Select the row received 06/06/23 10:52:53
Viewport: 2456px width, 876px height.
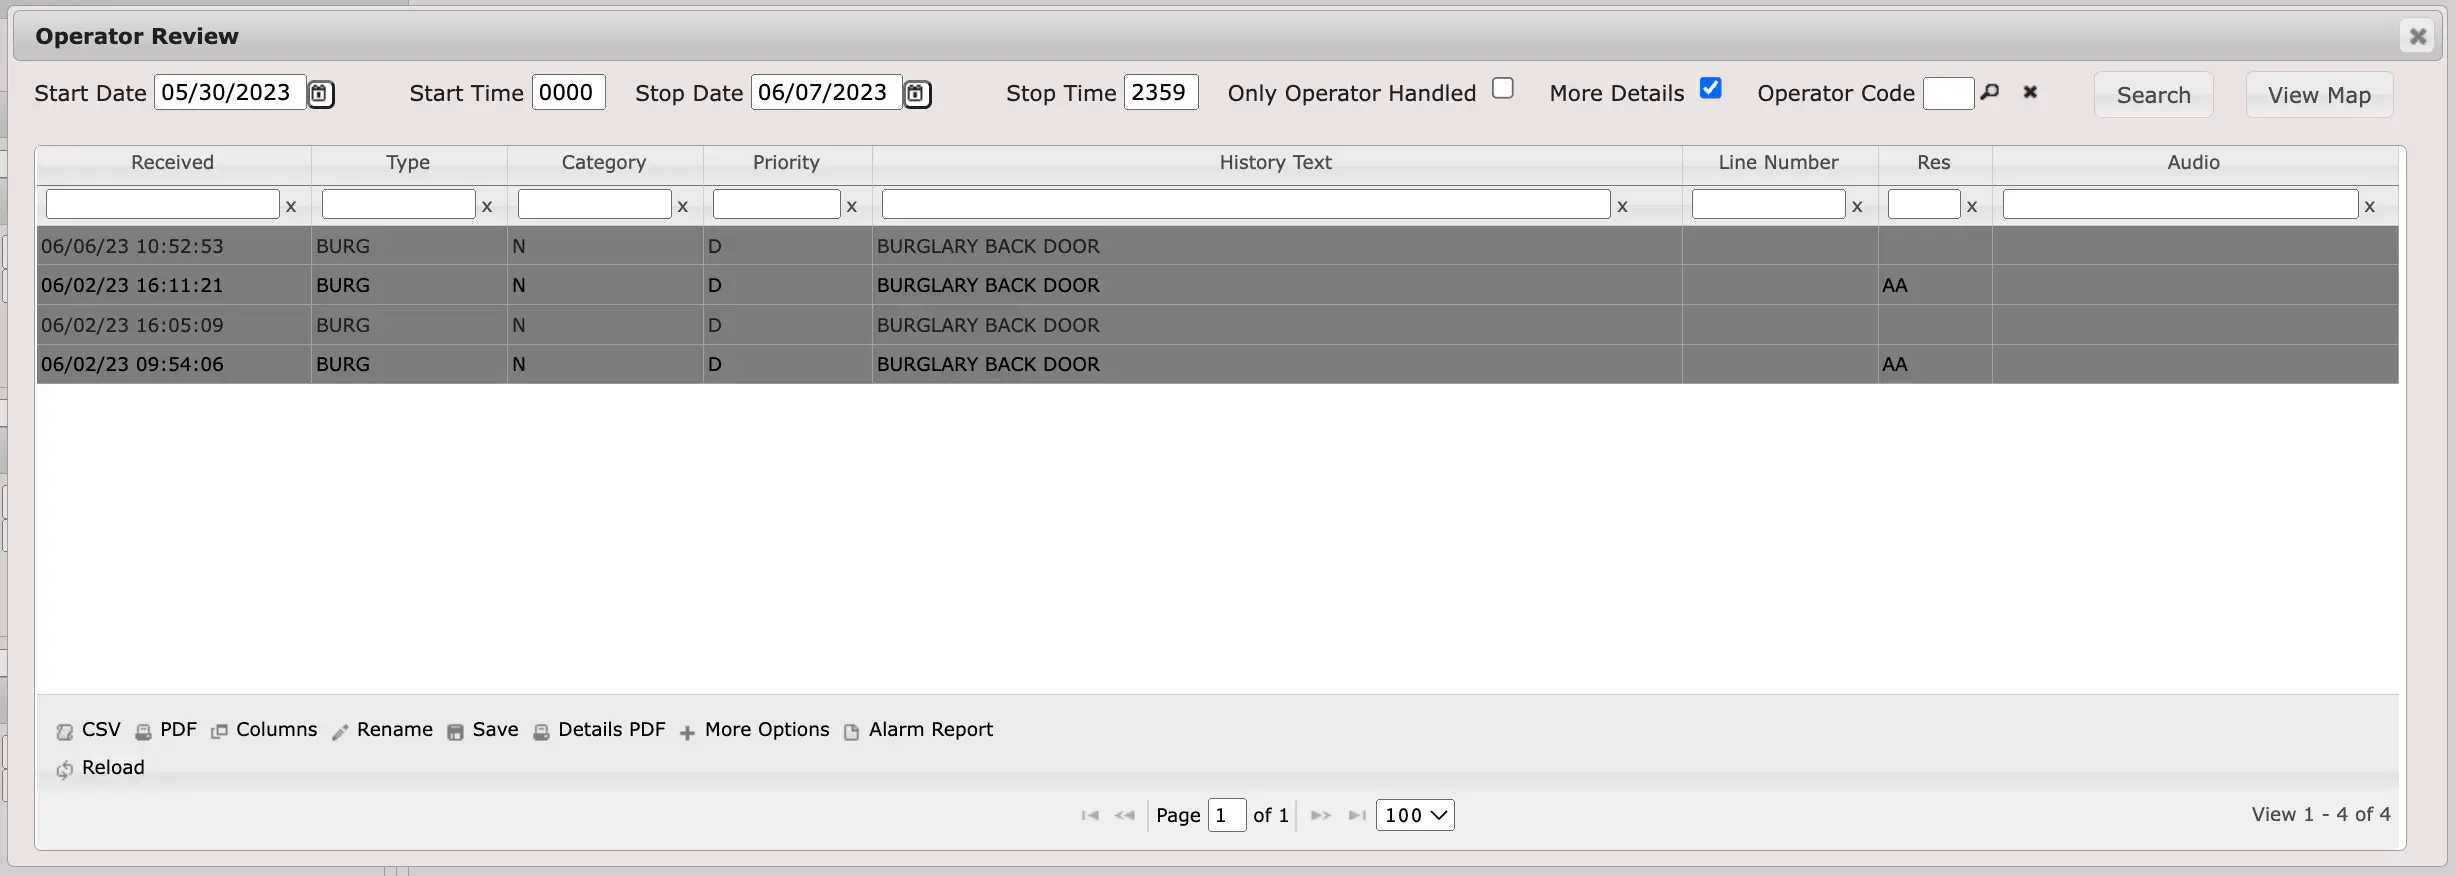pos(1218,246)
